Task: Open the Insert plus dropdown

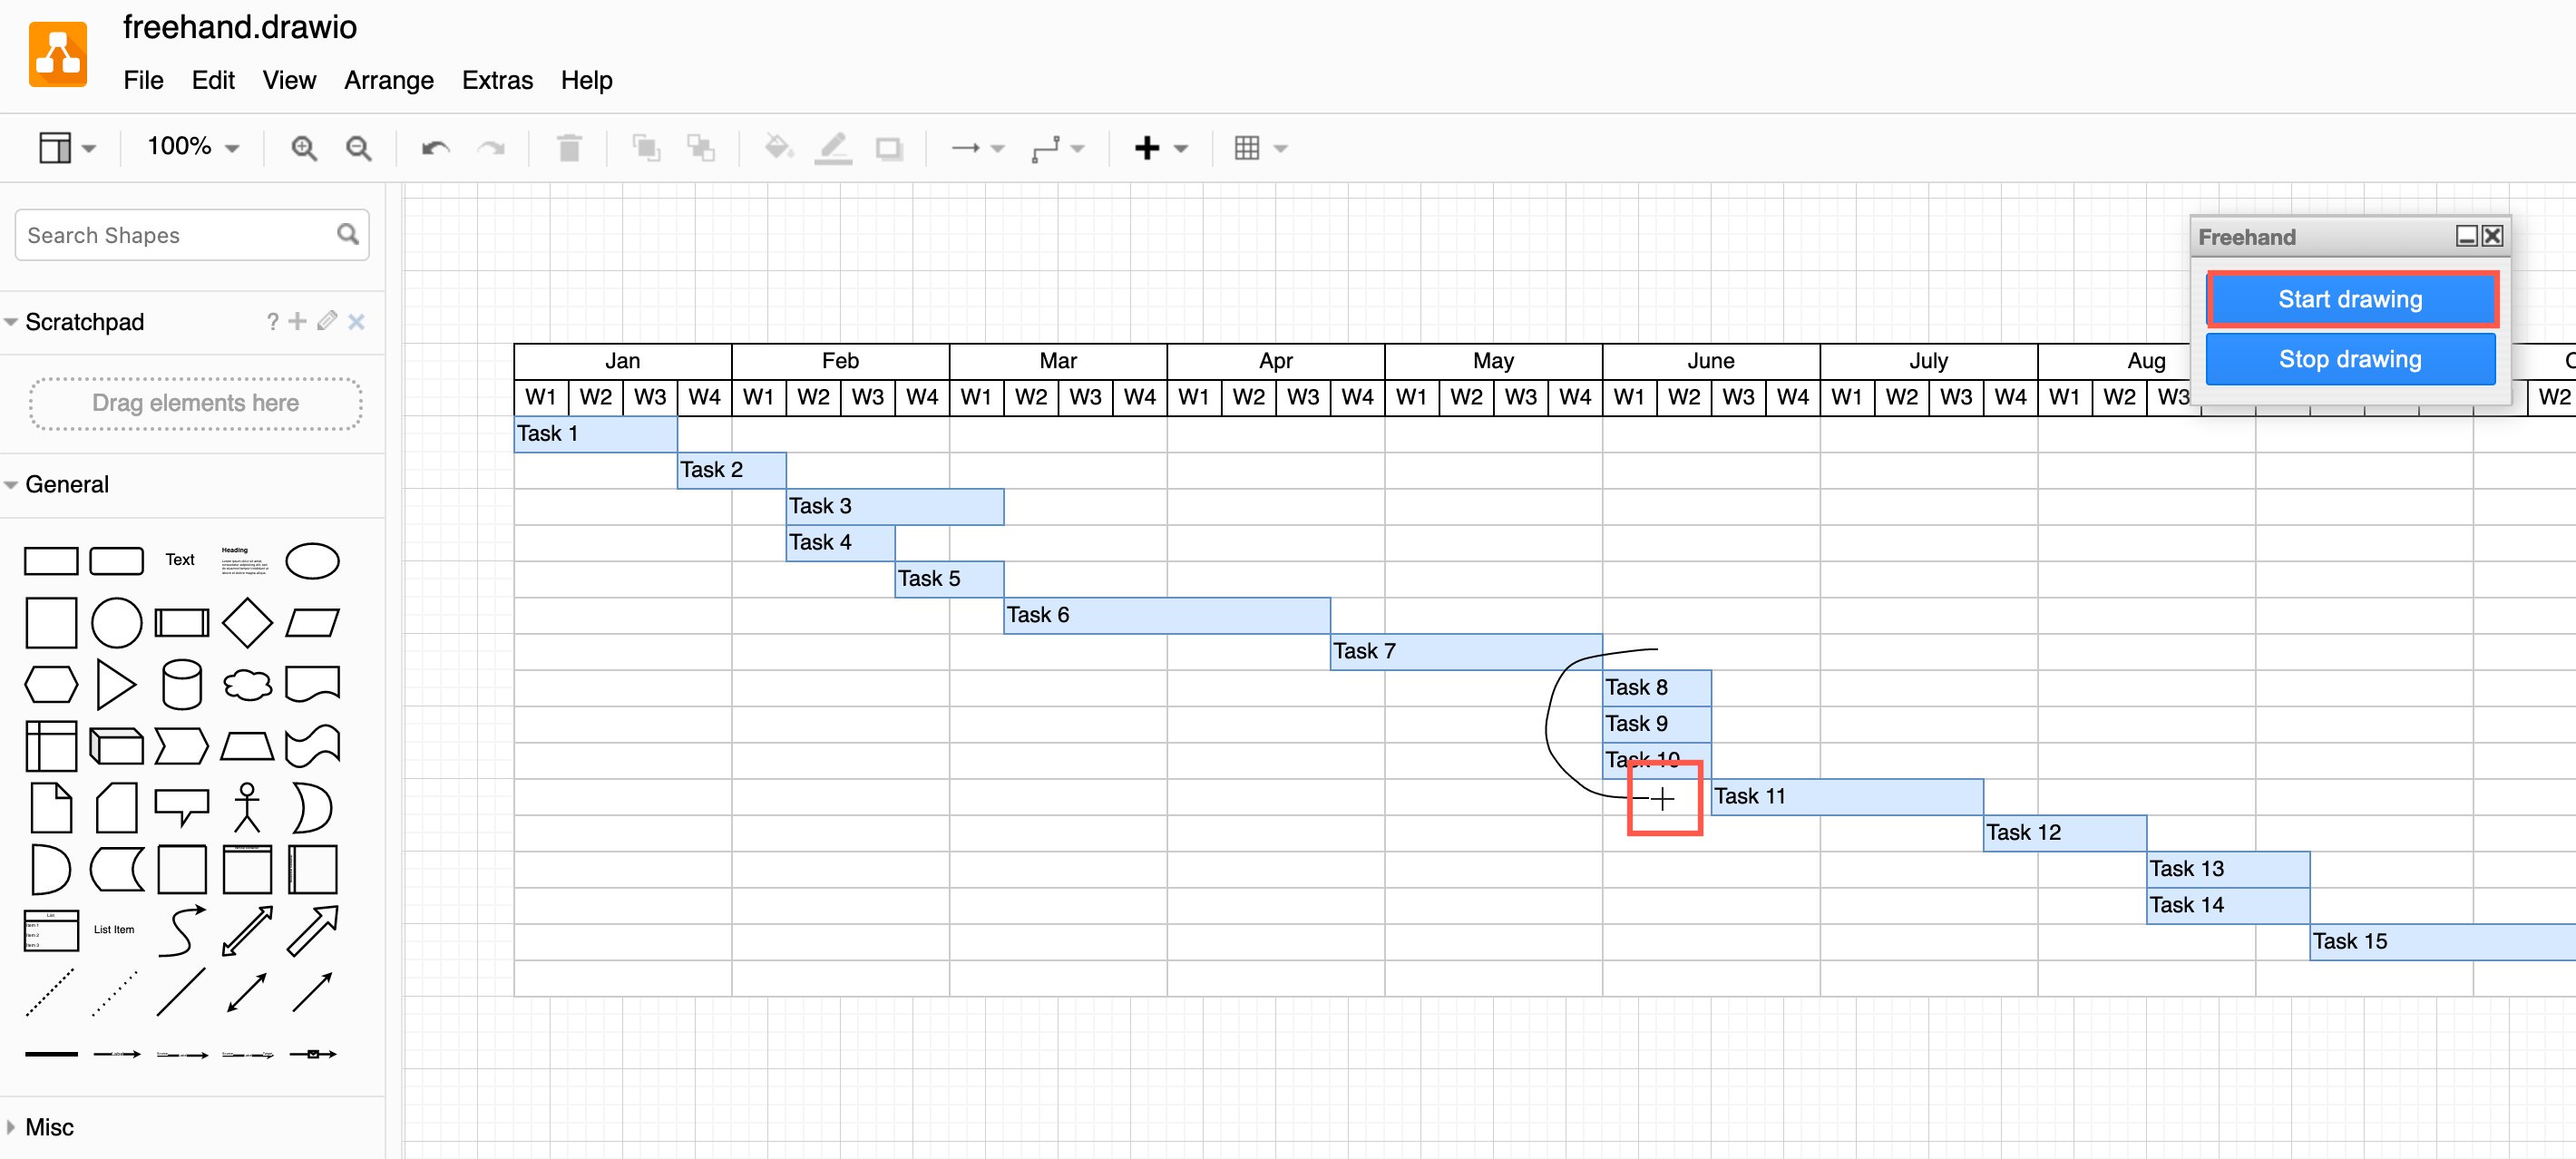Action: (1160, 149)
